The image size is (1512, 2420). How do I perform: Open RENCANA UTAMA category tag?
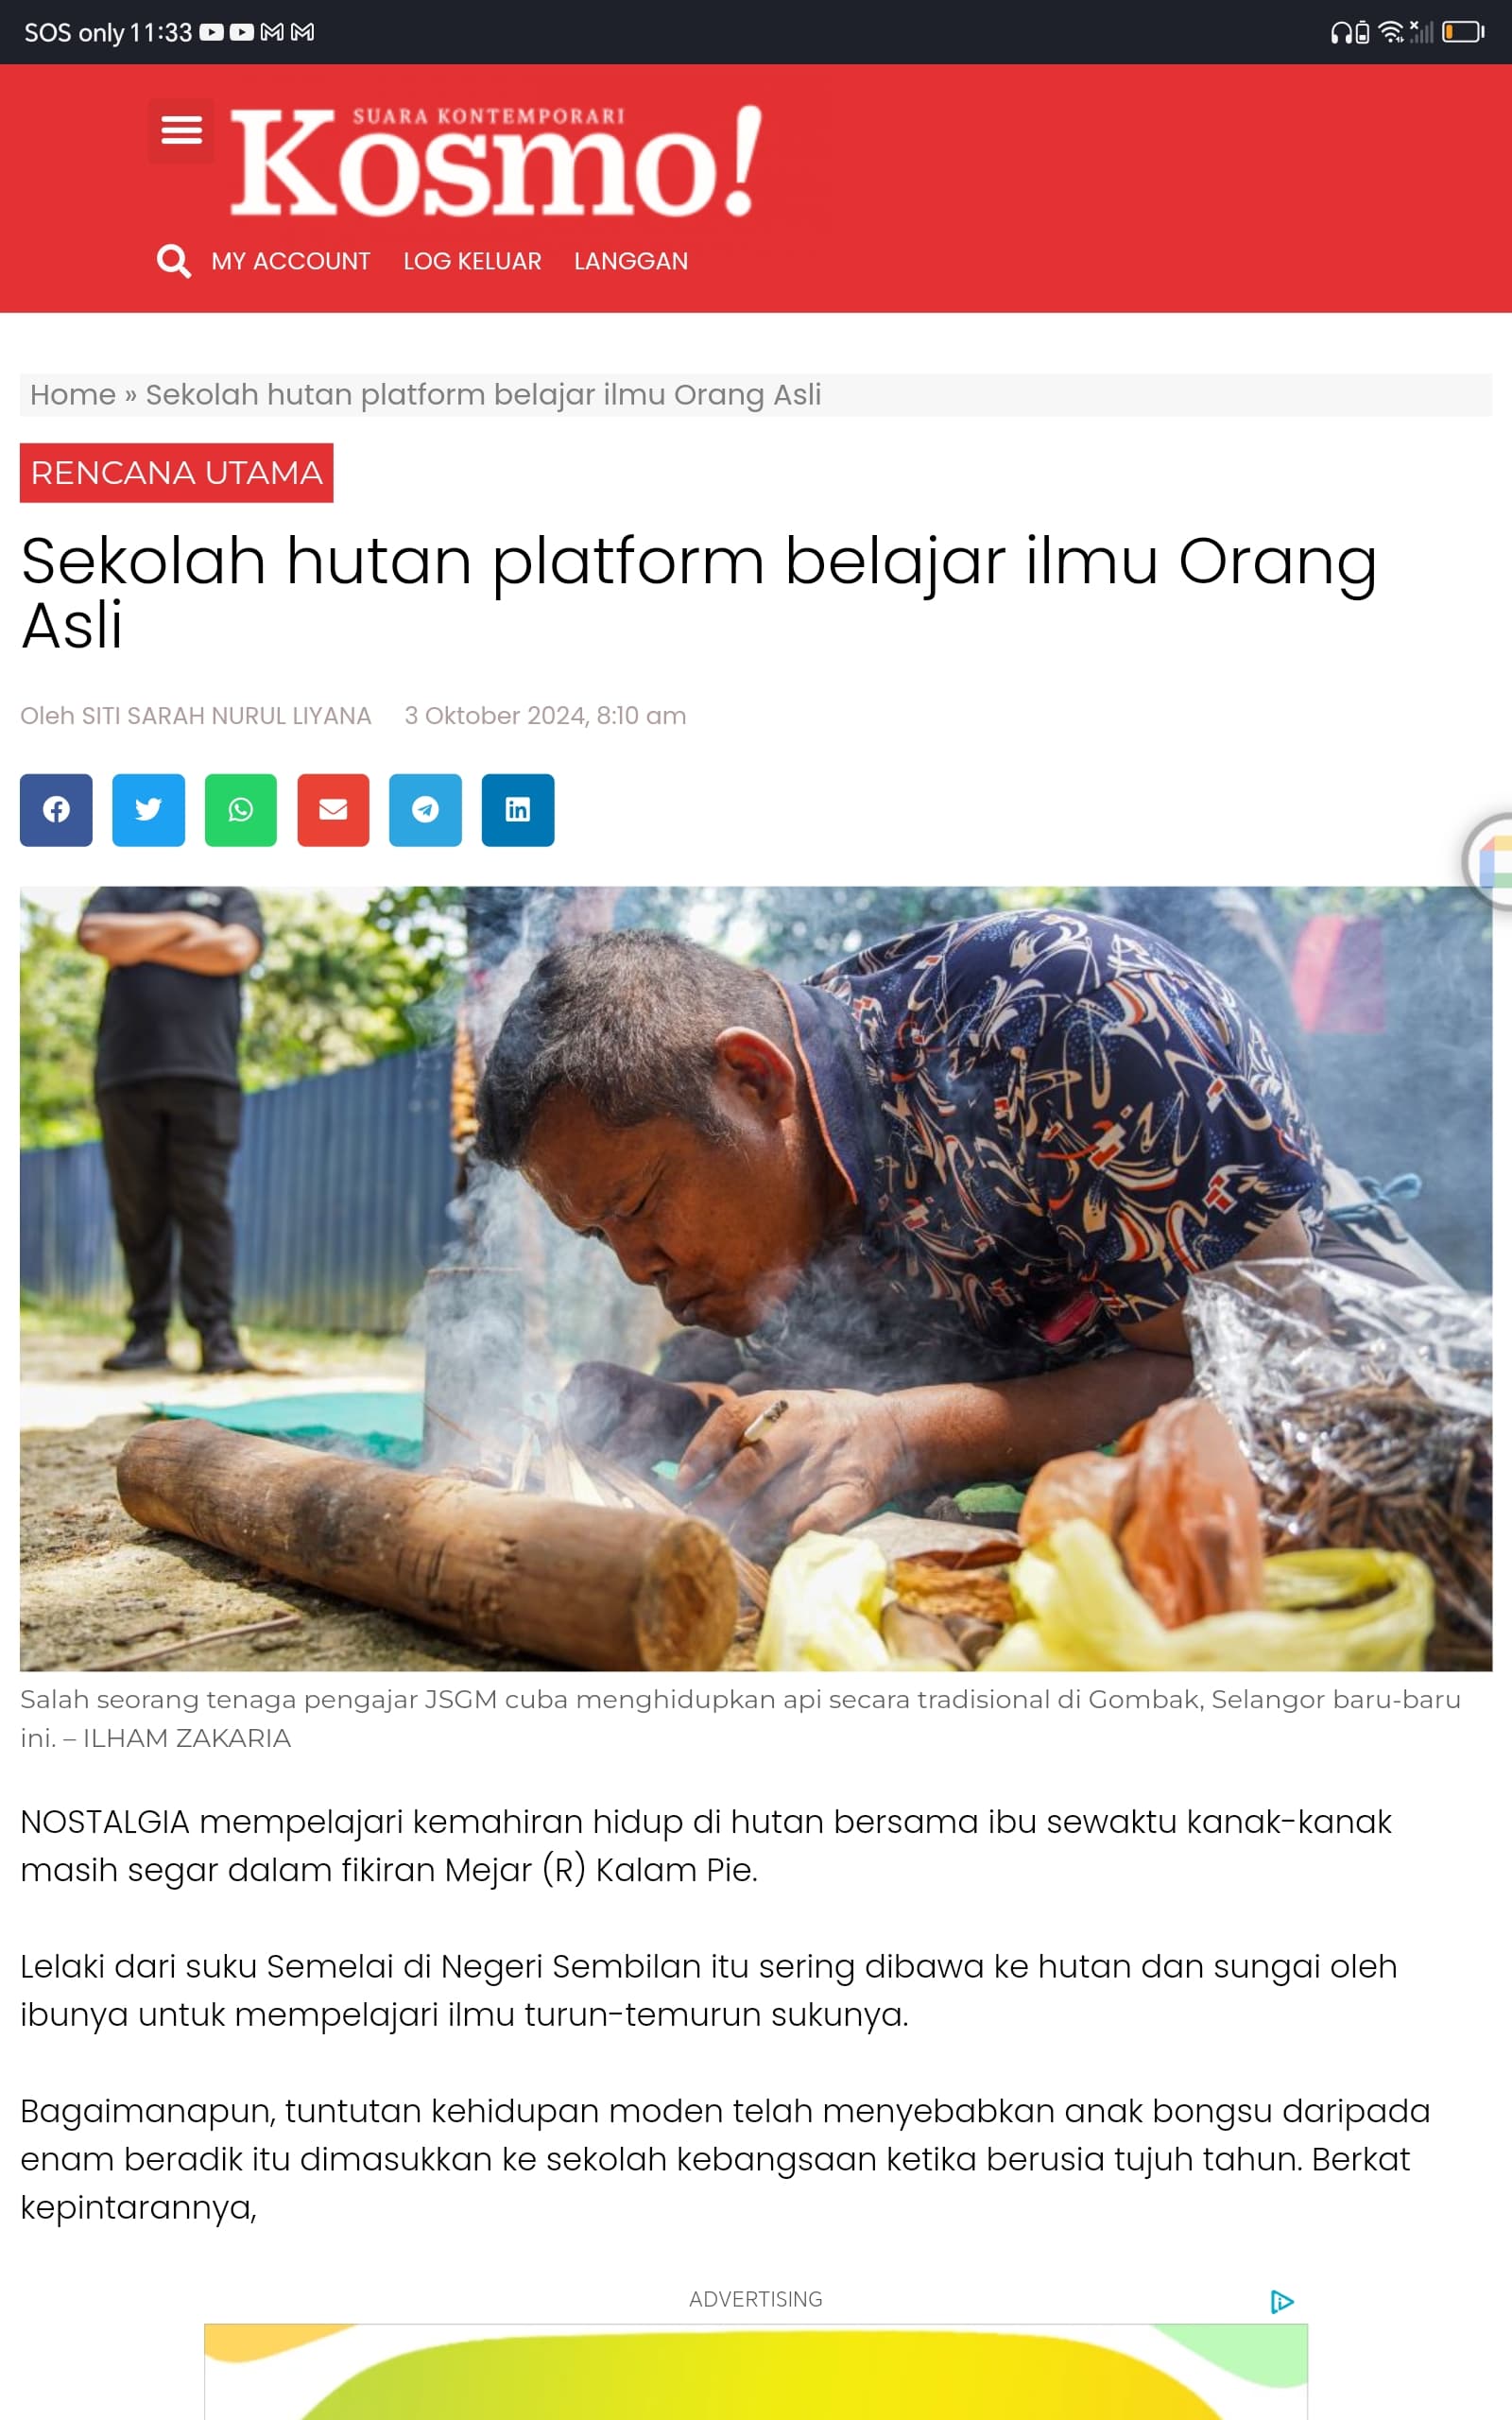tap(177, 473)
